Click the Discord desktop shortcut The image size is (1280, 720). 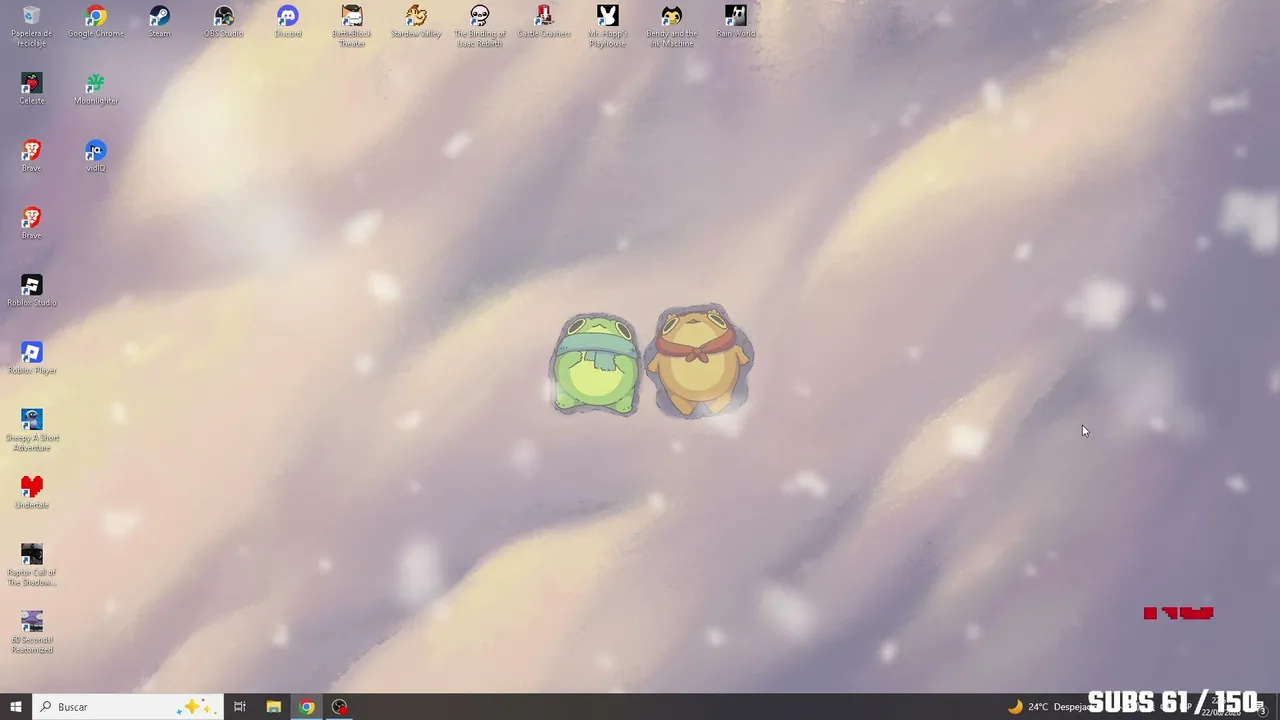pos(288,22)
